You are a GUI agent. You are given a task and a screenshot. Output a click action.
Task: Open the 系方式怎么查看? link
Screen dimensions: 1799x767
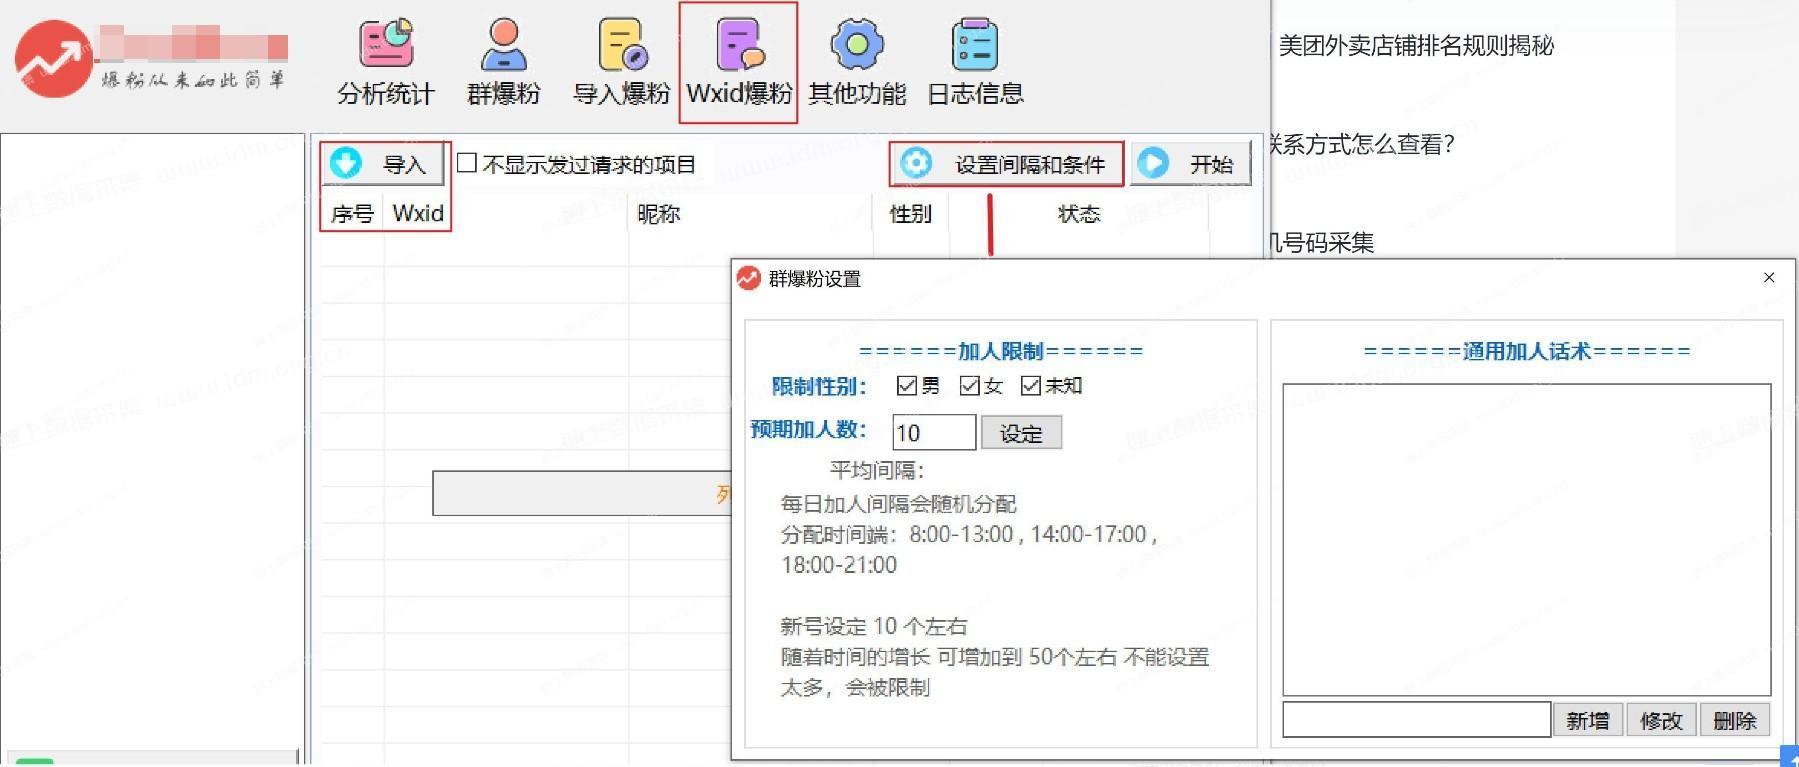(1361, 144)
